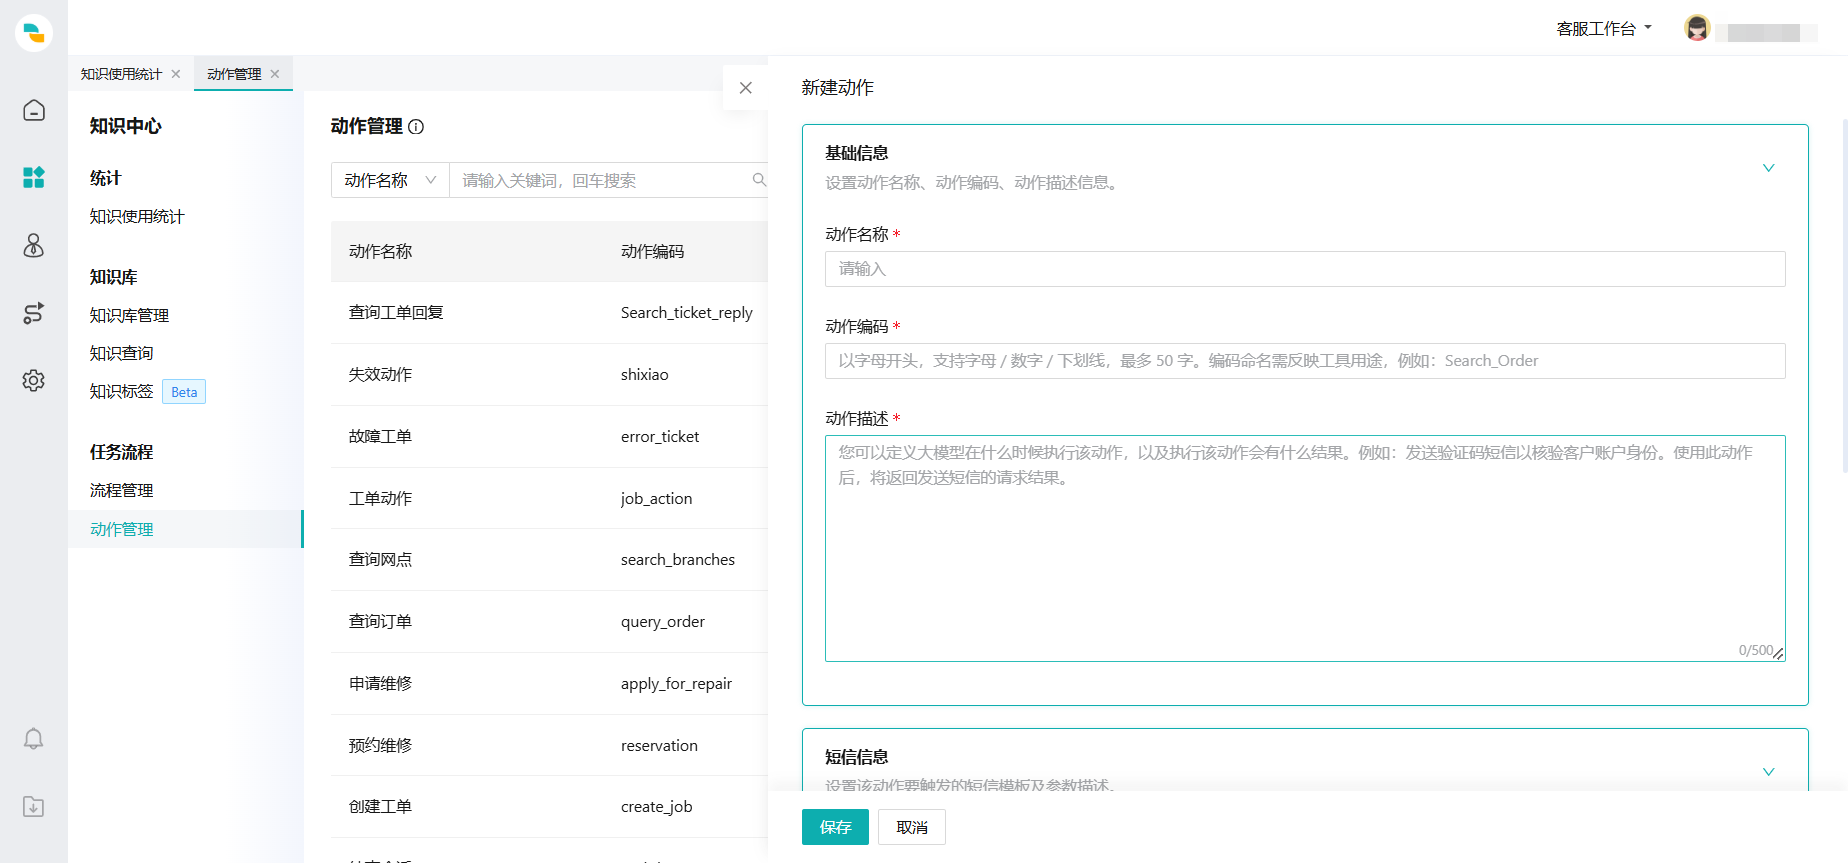Viewport: 1848px width, 863px height.
Task: Click the workflow route icon in sidebar
Action: [x=34, y=313]
